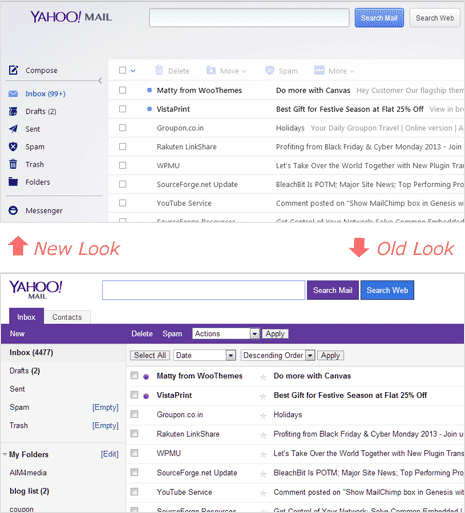Image resolution: width=465 pixels, height=513 pixels.
Task: Check Matty from WooThemes in new look
Action: [123, 90]
